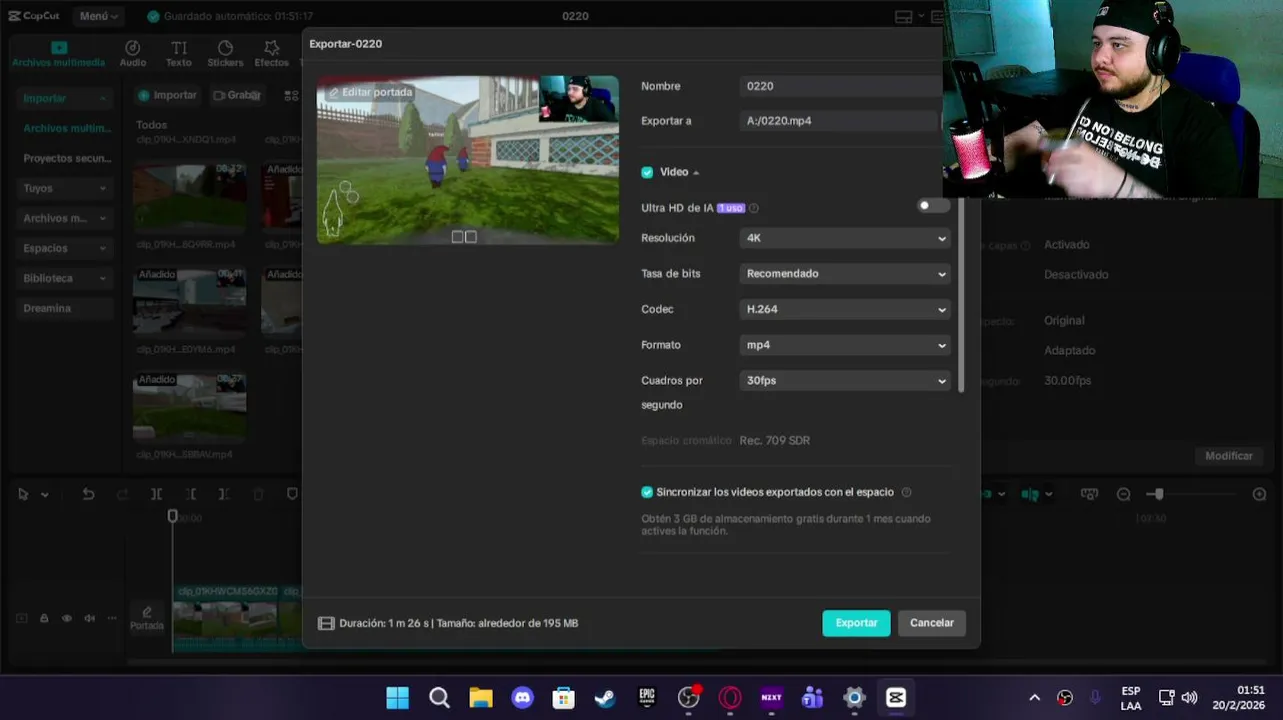Click the delete-left trim icon
The height and width of the screenshot is (720, 1283).
(x=191, y=494)
